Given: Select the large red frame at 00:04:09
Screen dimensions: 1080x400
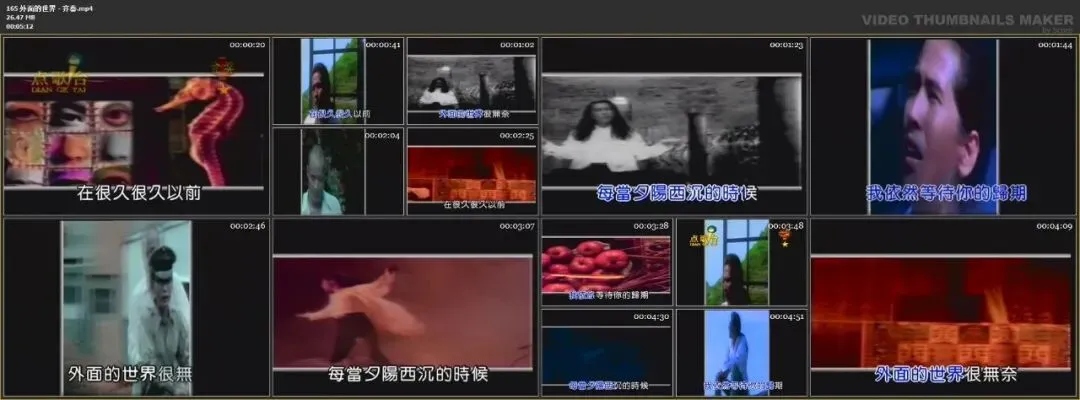Looking at the screenshot, I should pos(944,307).
